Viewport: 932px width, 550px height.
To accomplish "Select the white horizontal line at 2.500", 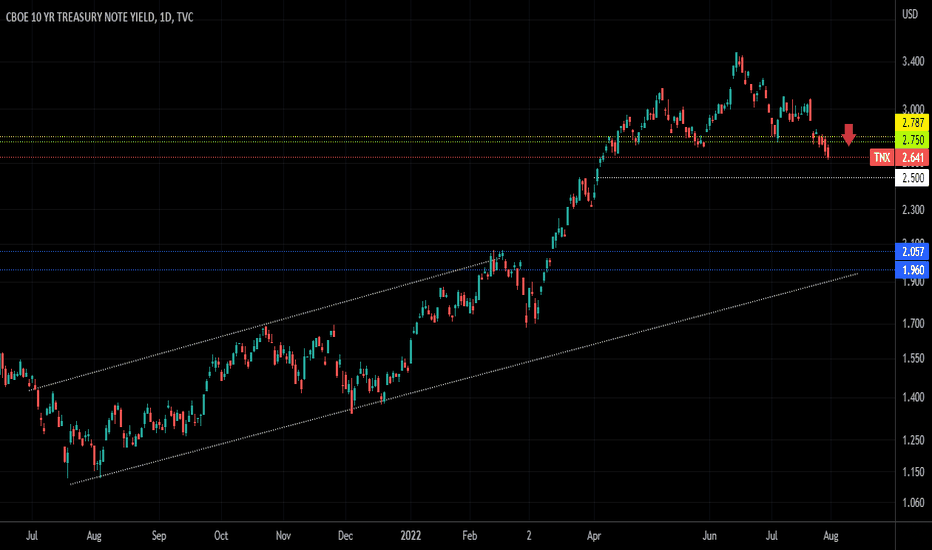I will [746, 178].
